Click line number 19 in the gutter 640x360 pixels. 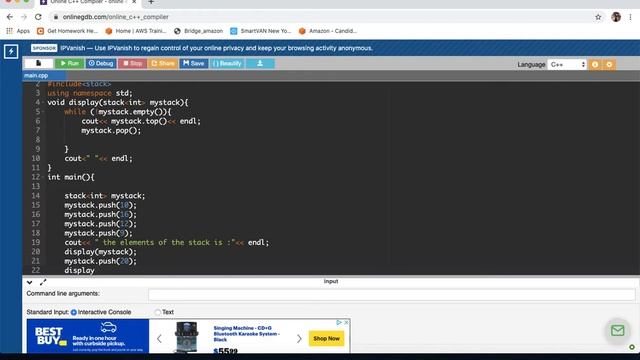coord(36,242)
